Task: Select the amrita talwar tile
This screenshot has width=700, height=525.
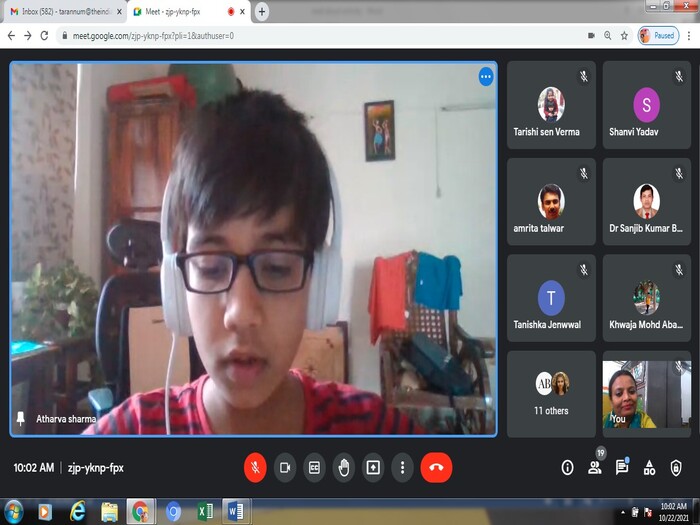Action: [x=551, y=201]
